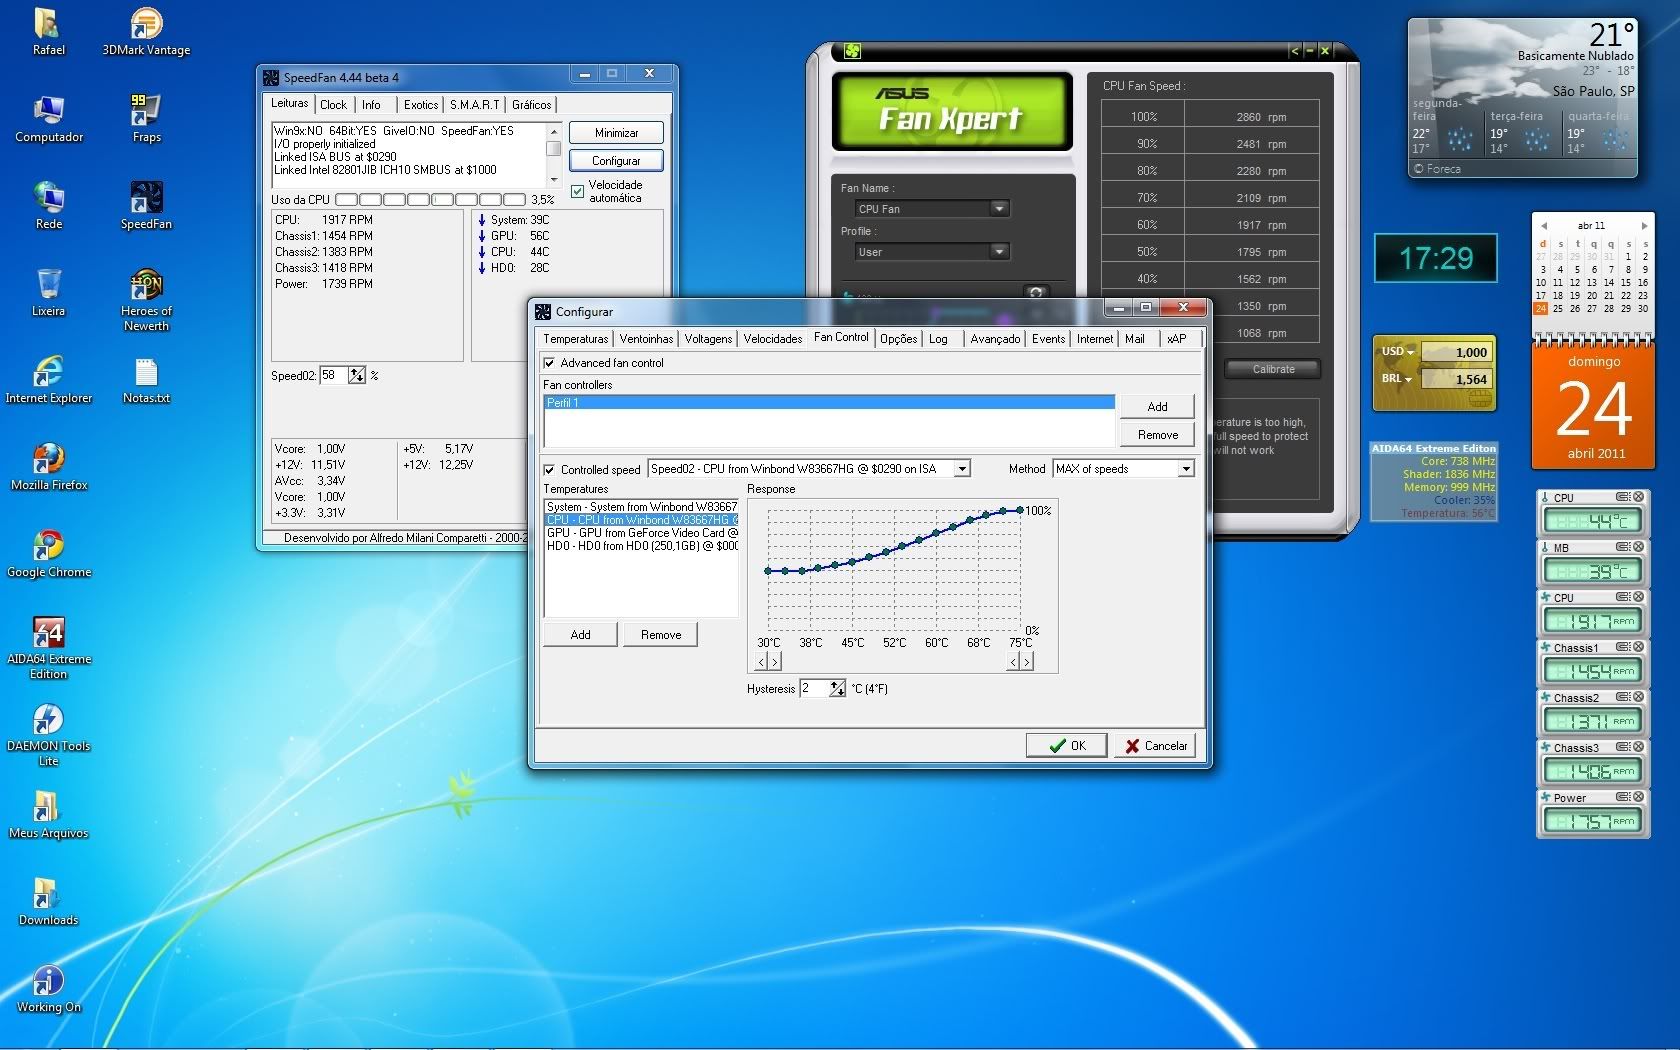Uncheck the Controlled speed checkbox

(549, 469)
